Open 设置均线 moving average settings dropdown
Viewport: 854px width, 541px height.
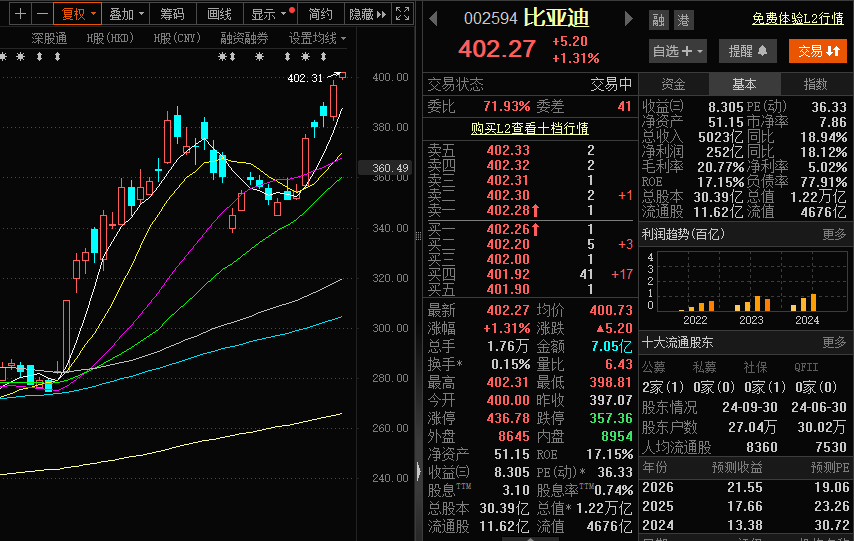tap(317, 38)
